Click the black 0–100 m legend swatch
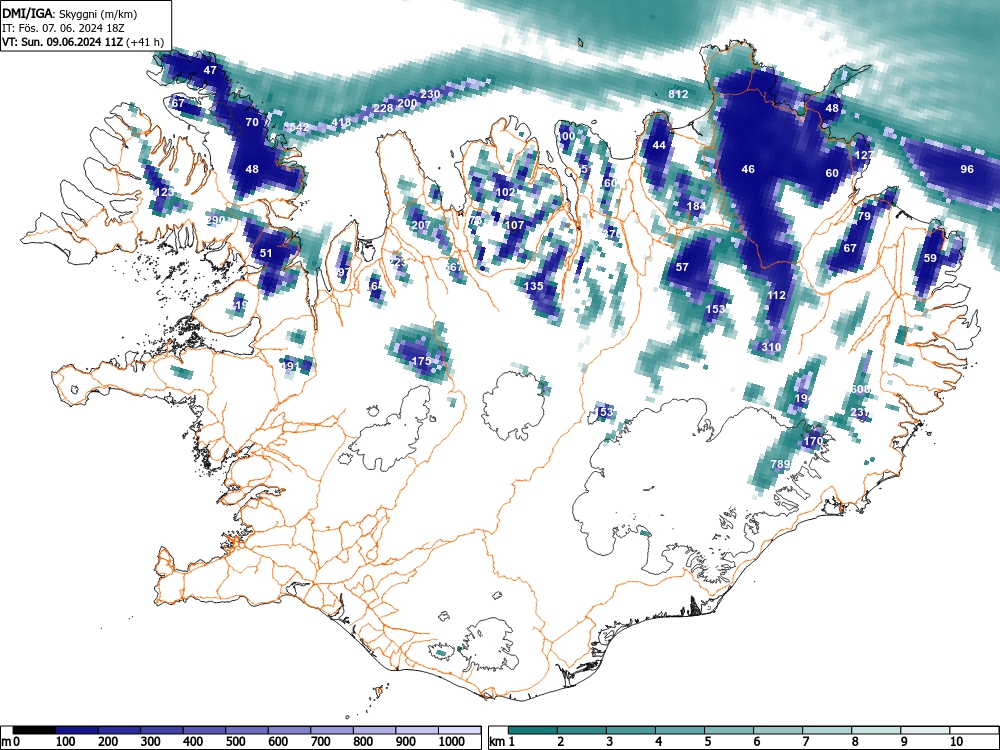Viewport: 1000px width, 750px height. click(x=34, y=730)
